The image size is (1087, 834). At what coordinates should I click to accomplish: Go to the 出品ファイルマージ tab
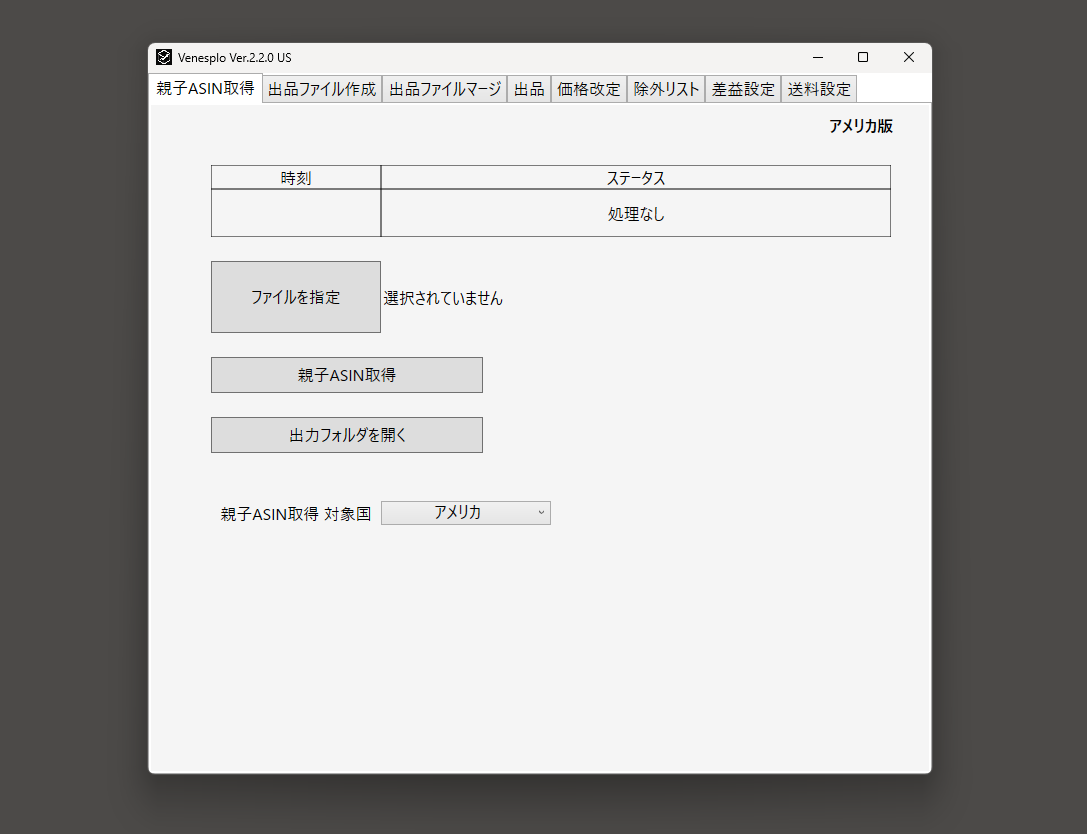444,89
